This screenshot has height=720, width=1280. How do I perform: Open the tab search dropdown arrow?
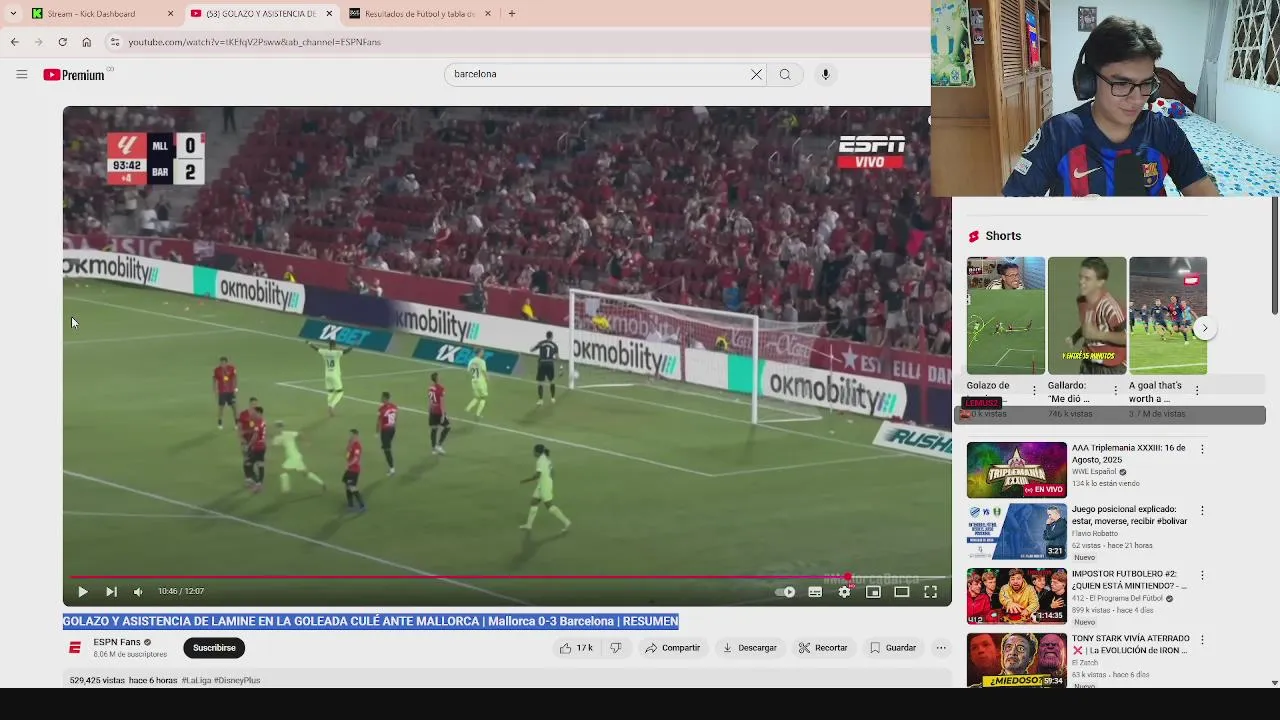[13, 14]
